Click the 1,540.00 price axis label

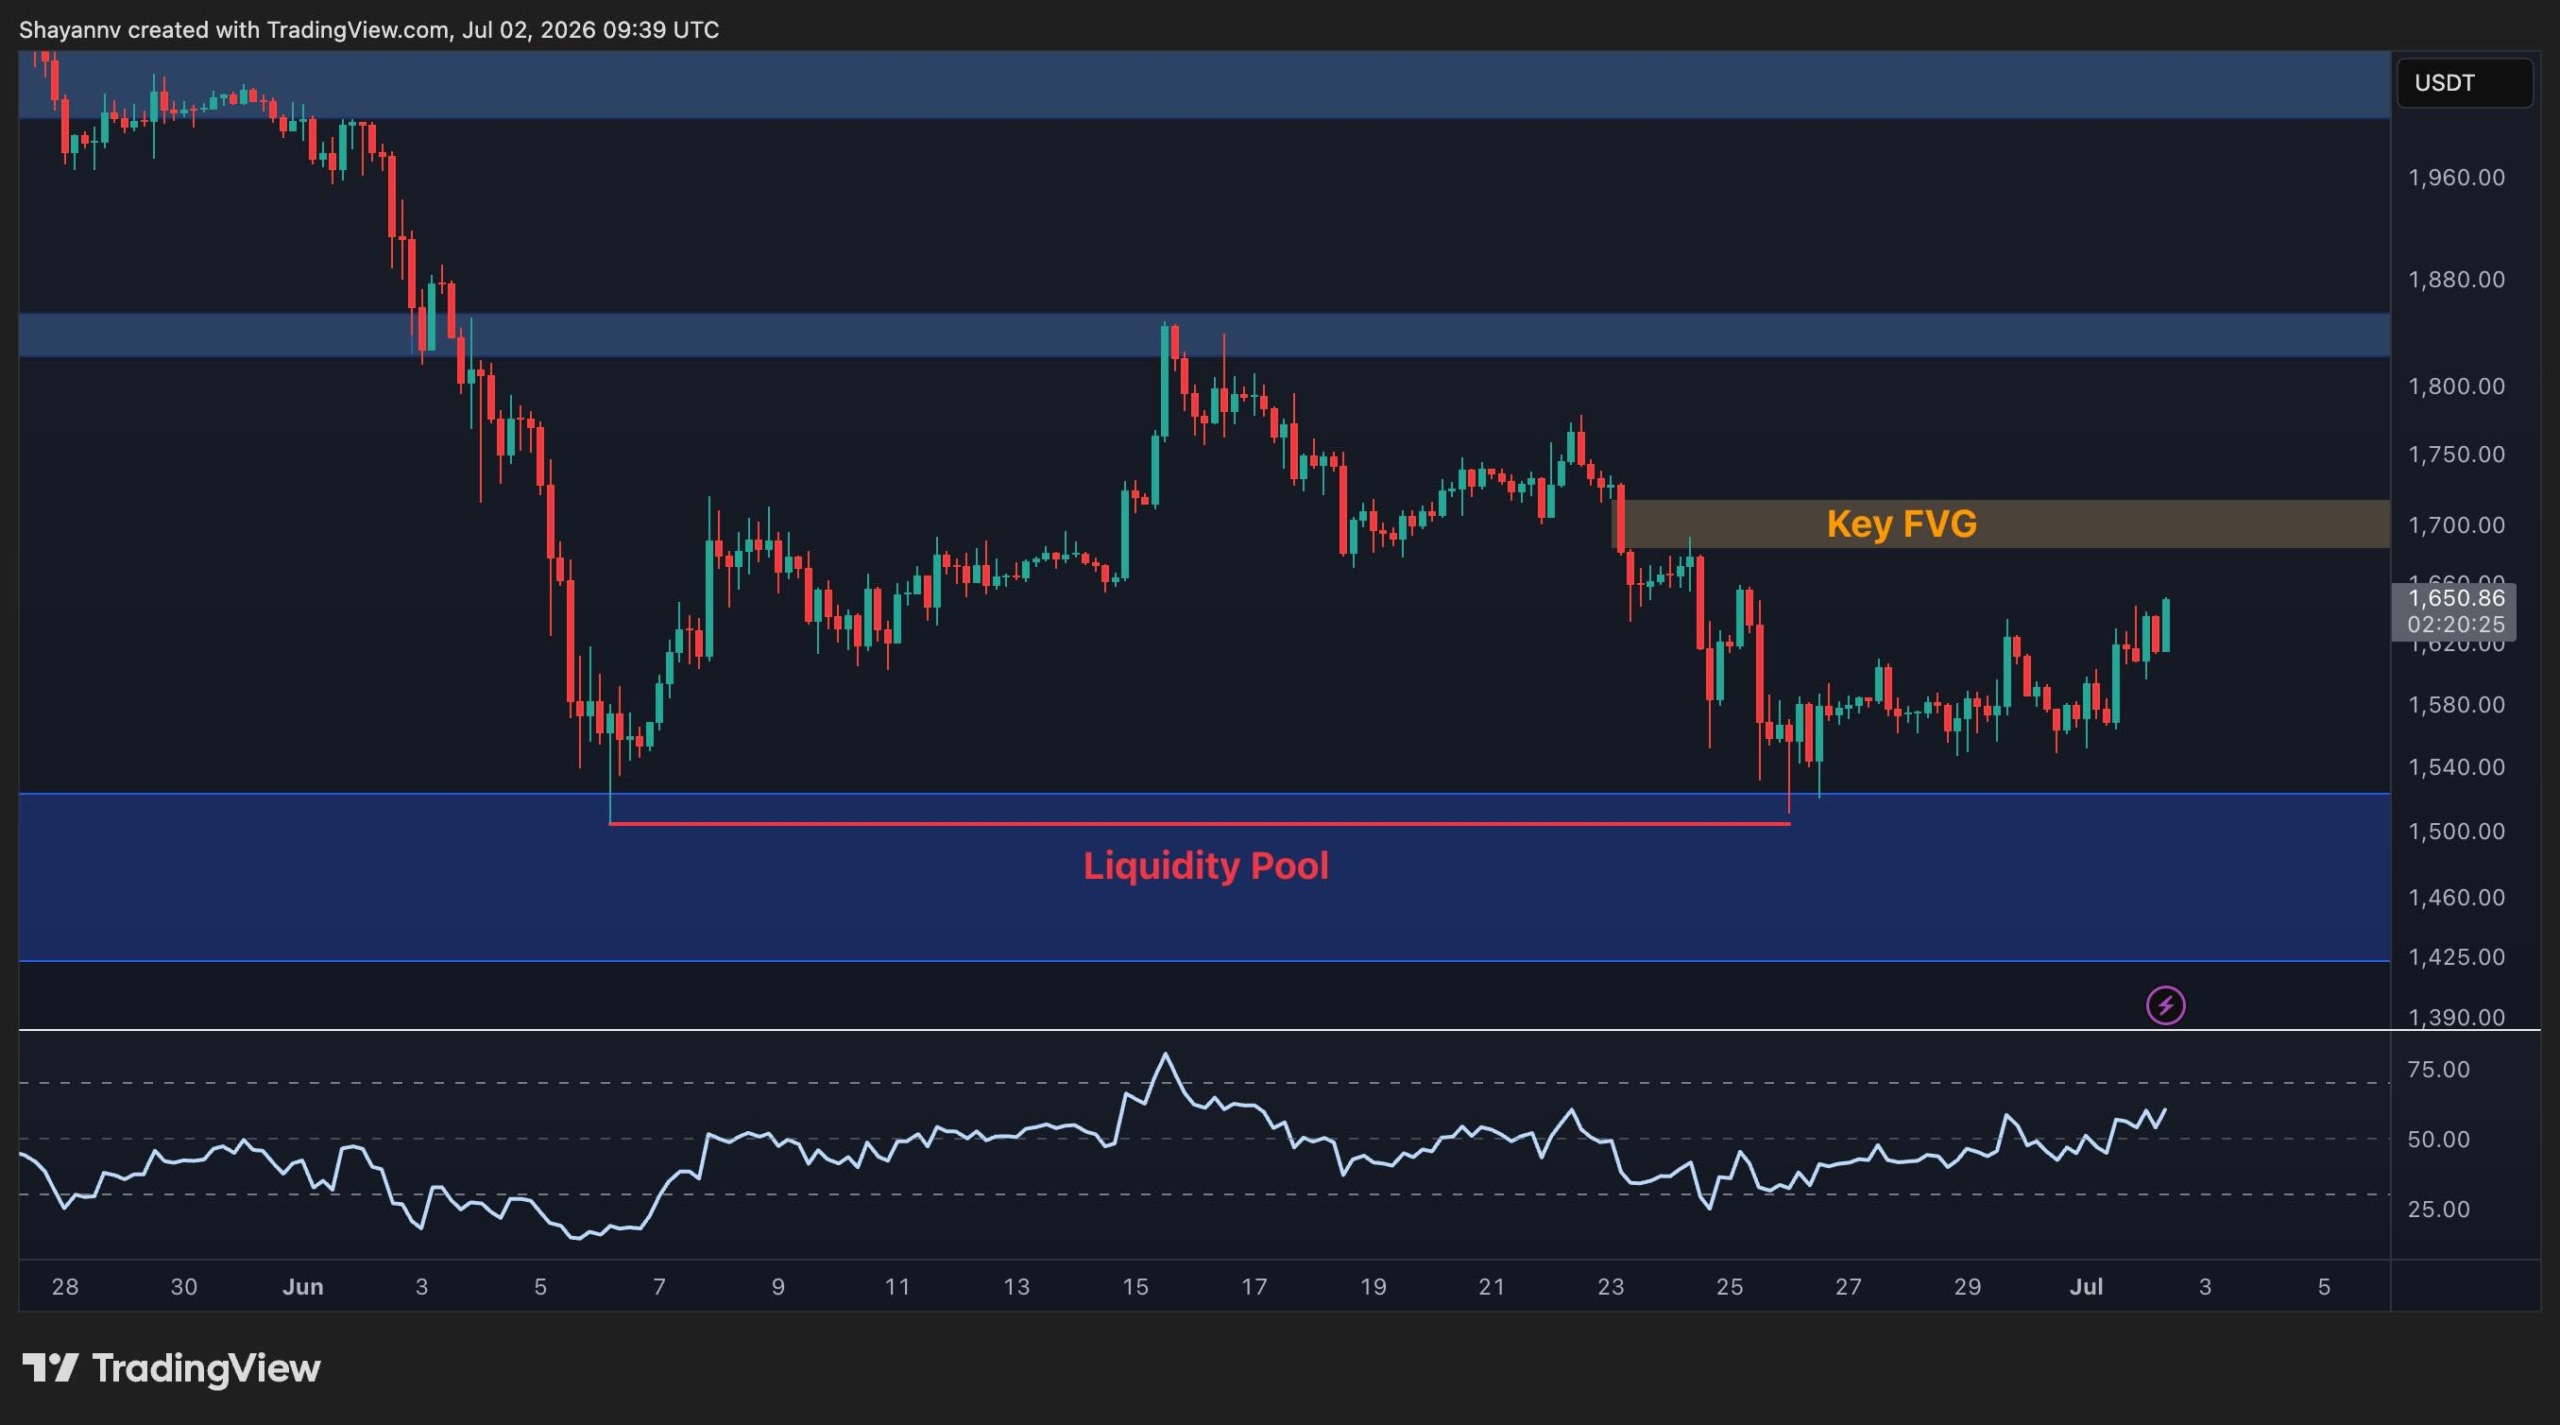tap(2456, 767)
